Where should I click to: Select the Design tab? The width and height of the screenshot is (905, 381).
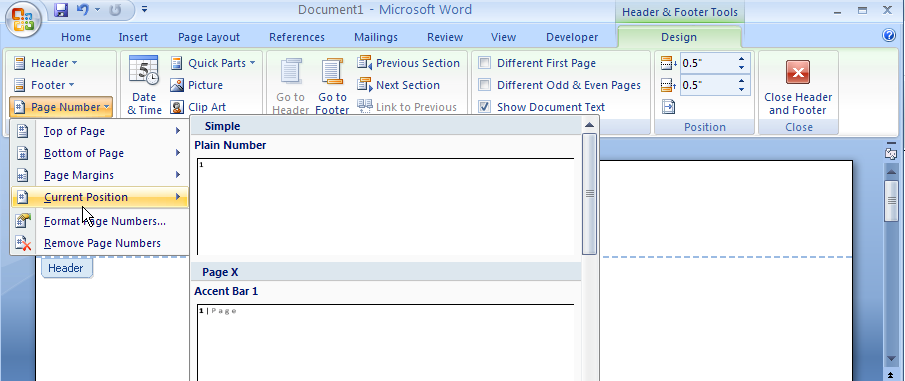click(x=679, y=37)
